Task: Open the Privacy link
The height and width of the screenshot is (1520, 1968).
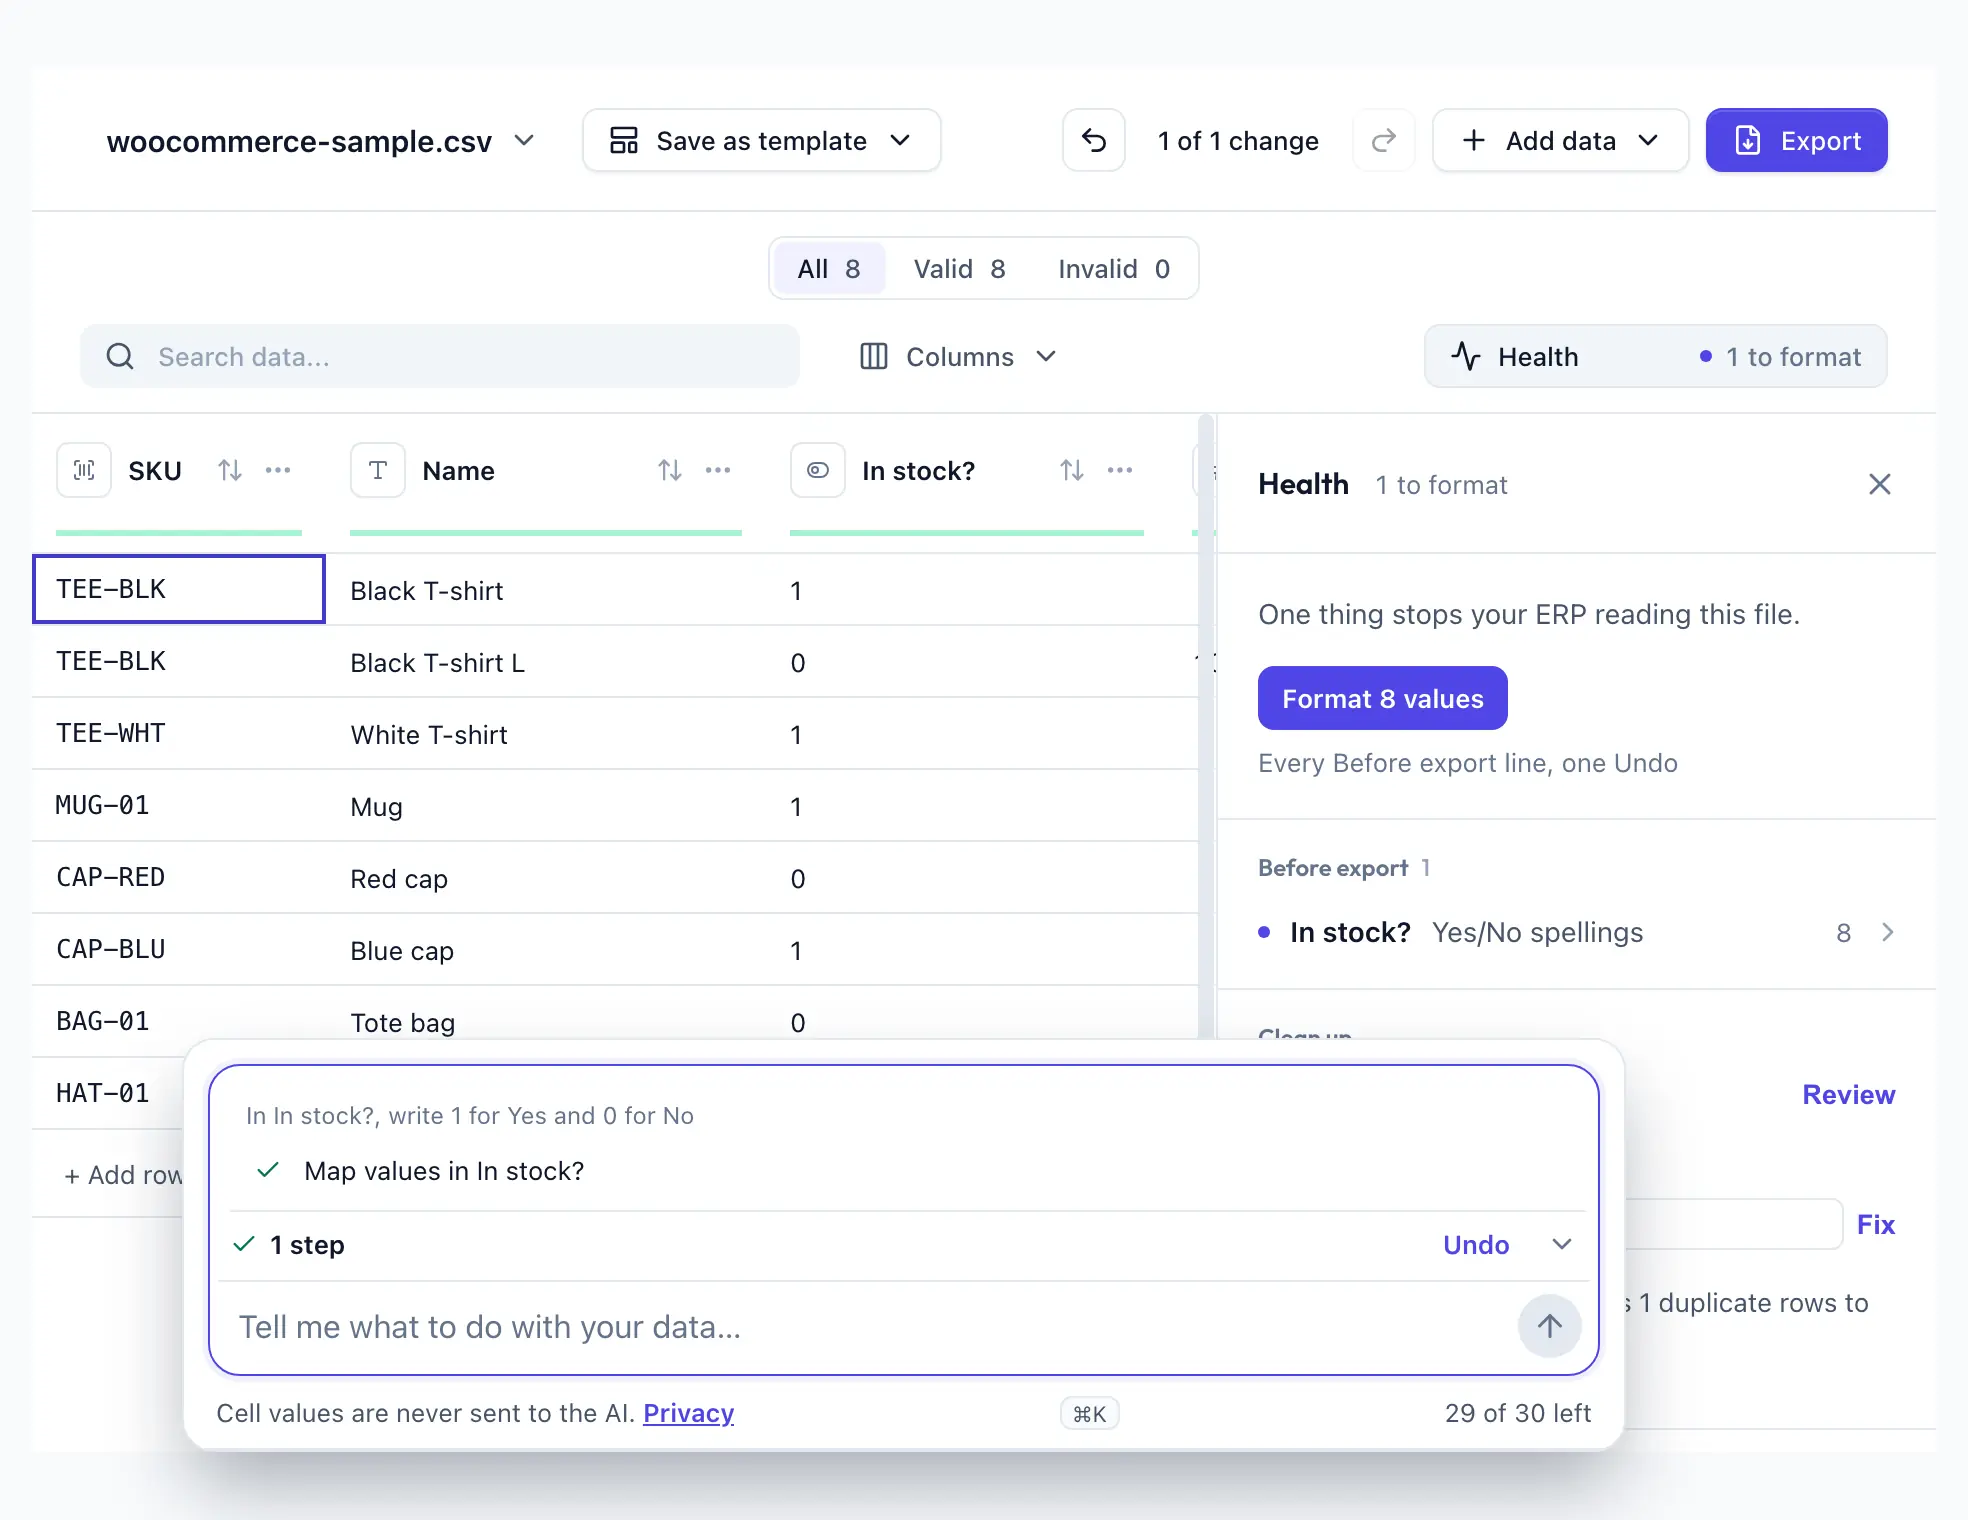Action: click(688, 1413)
